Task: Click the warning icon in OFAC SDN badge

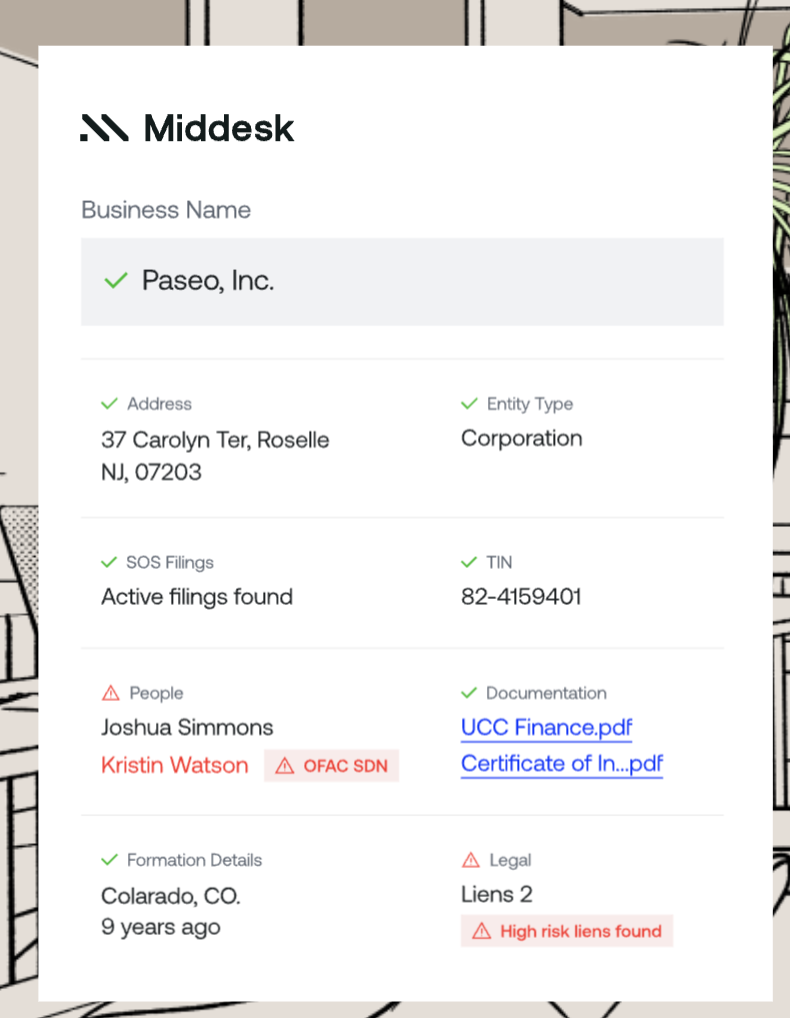Action: [x=285, y=766]
